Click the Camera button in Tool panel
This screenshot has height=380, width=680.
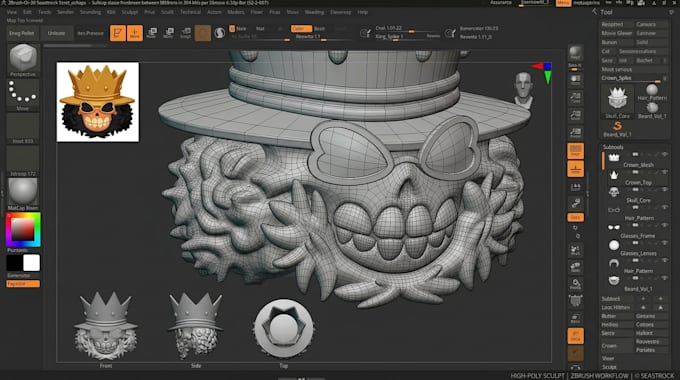point(651,24)
